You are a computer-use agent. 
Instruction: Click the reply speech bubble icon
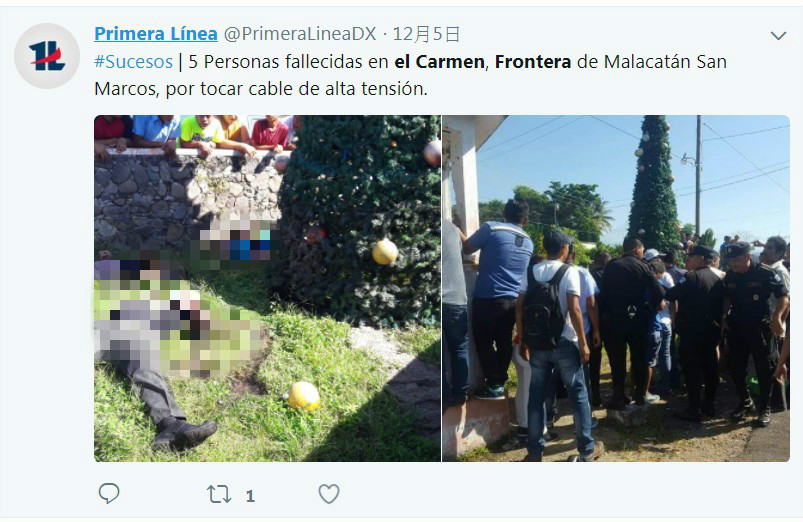tap(109, 493)
